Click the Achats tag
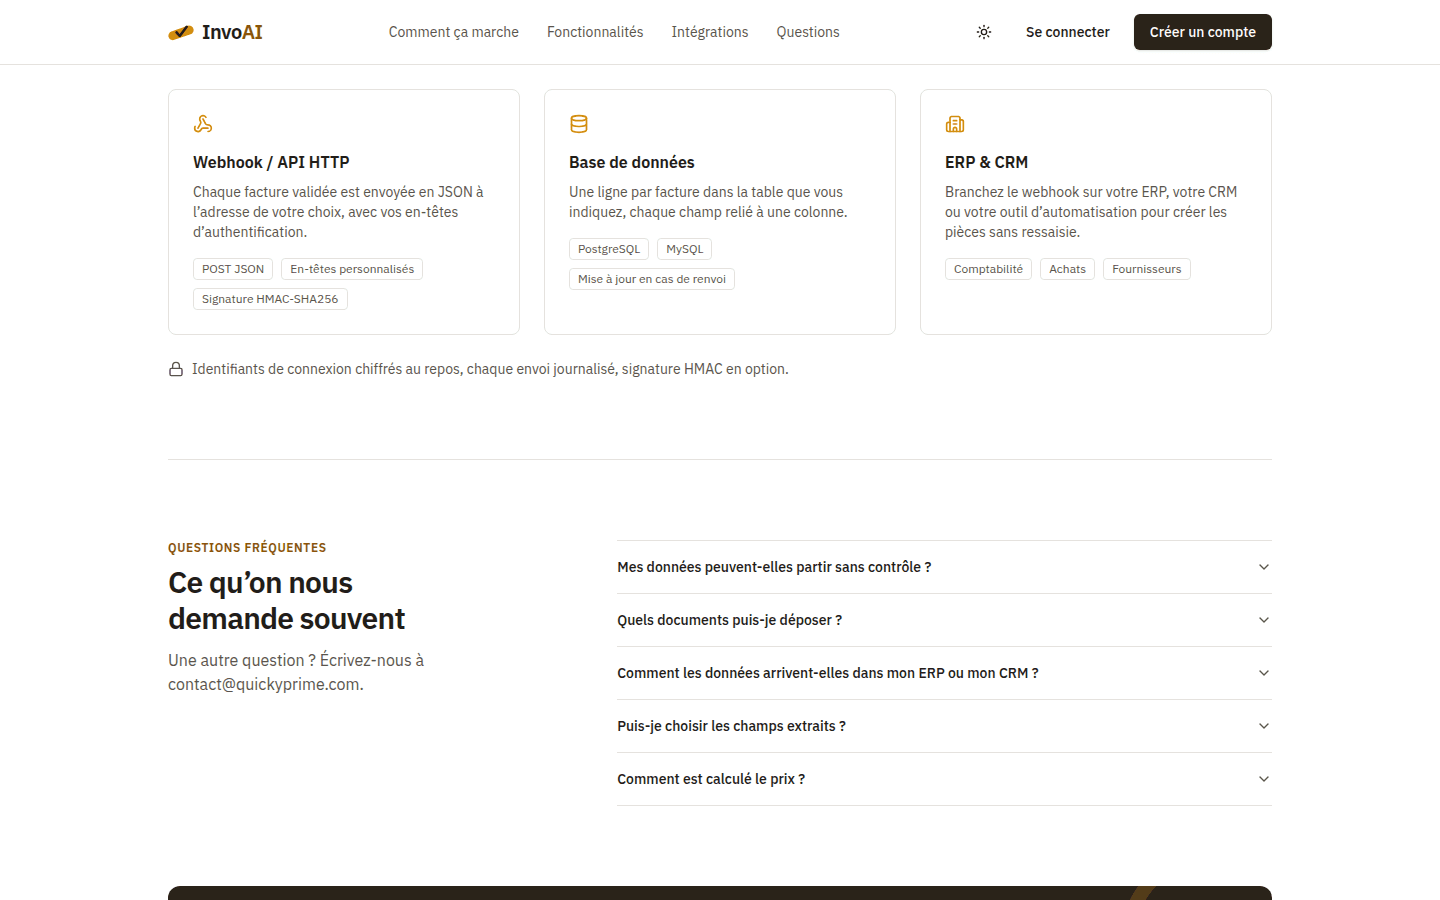Viewport: 1440px width, 900px height. 1067,269
